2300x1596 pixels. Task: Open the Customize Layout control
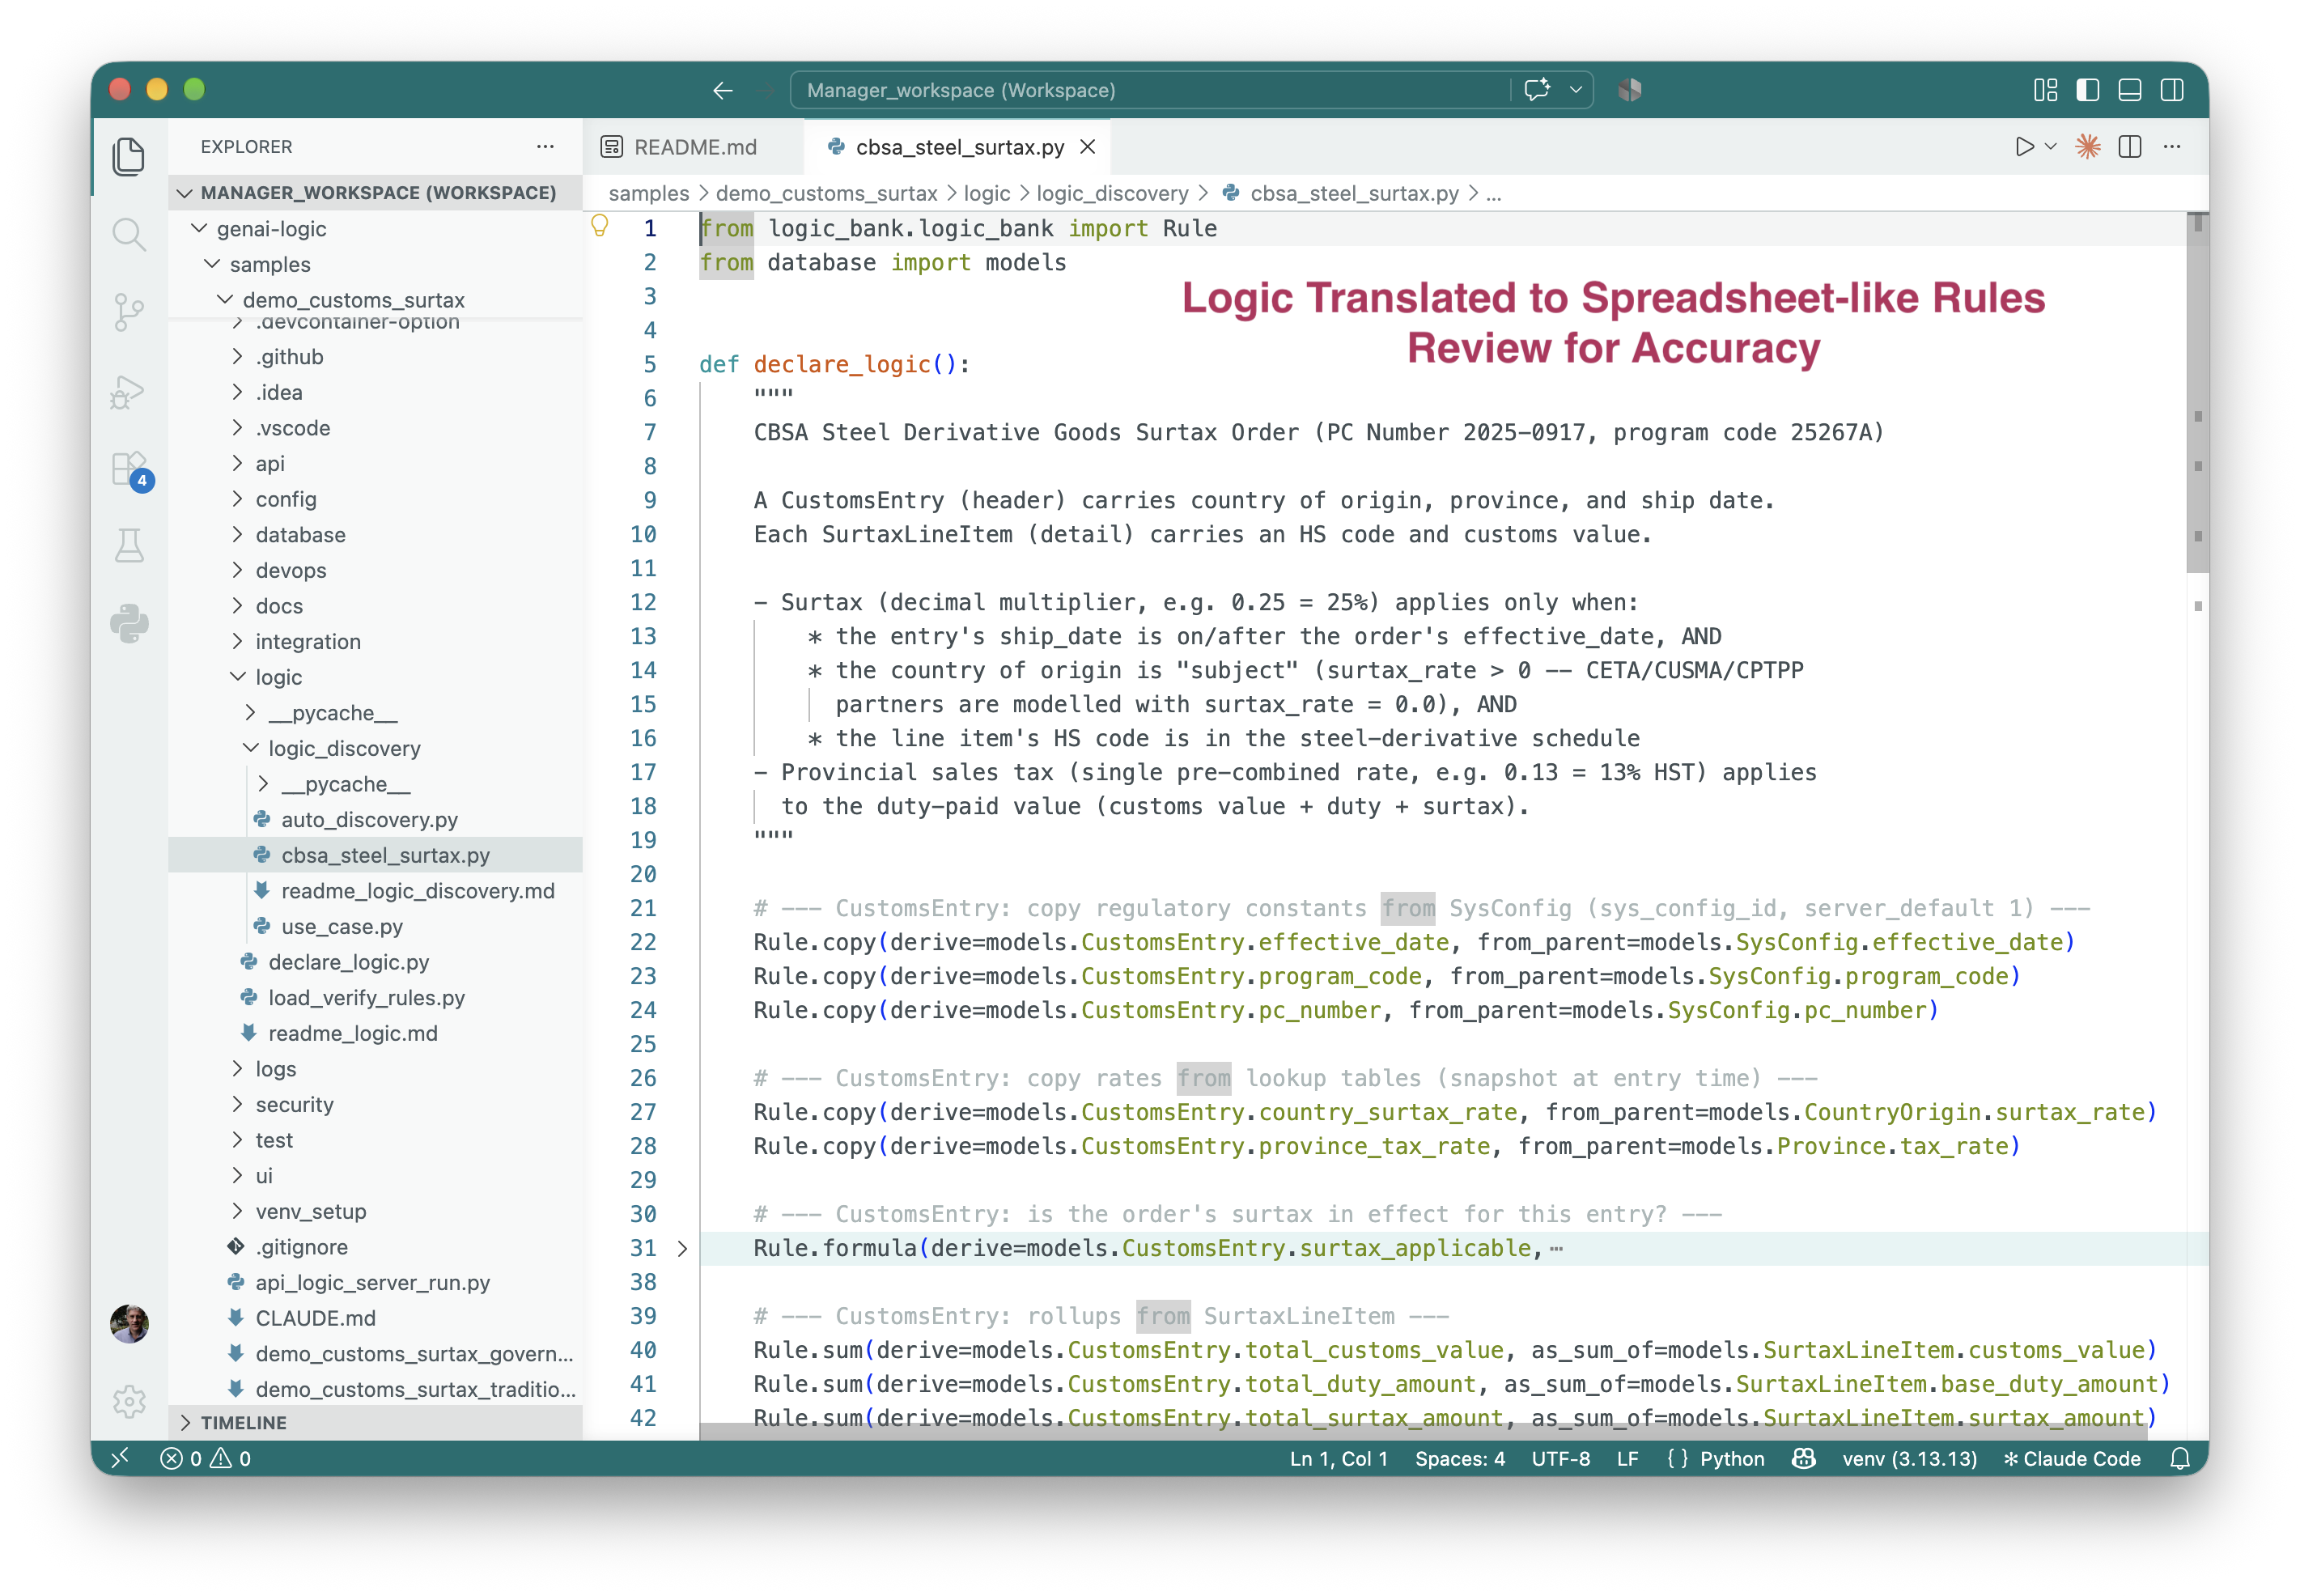pos(2045,90)
